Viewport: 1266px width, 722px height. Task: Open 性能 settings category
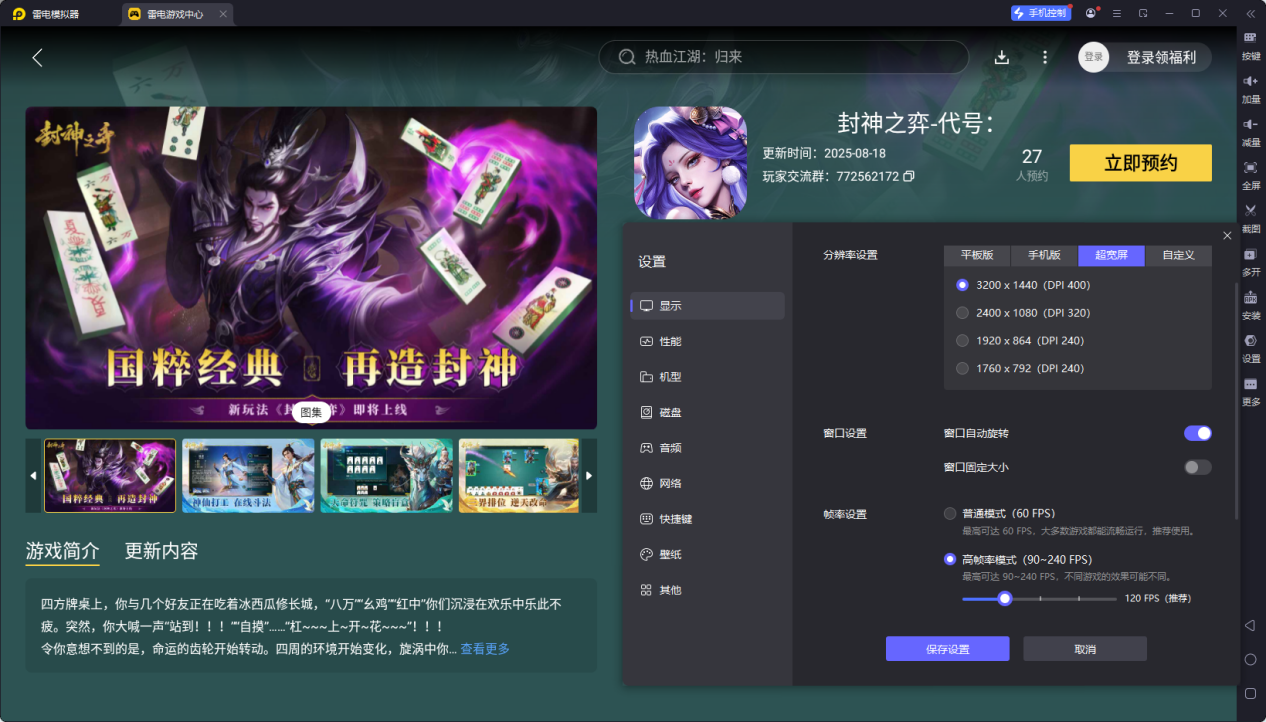point(708,341)
